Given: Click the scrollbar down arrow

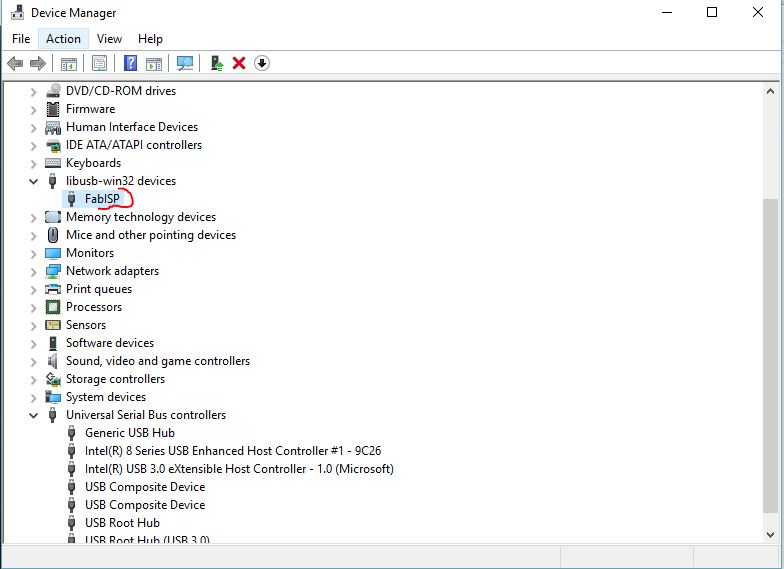Looking at the screenshot, I should [770, 534].
